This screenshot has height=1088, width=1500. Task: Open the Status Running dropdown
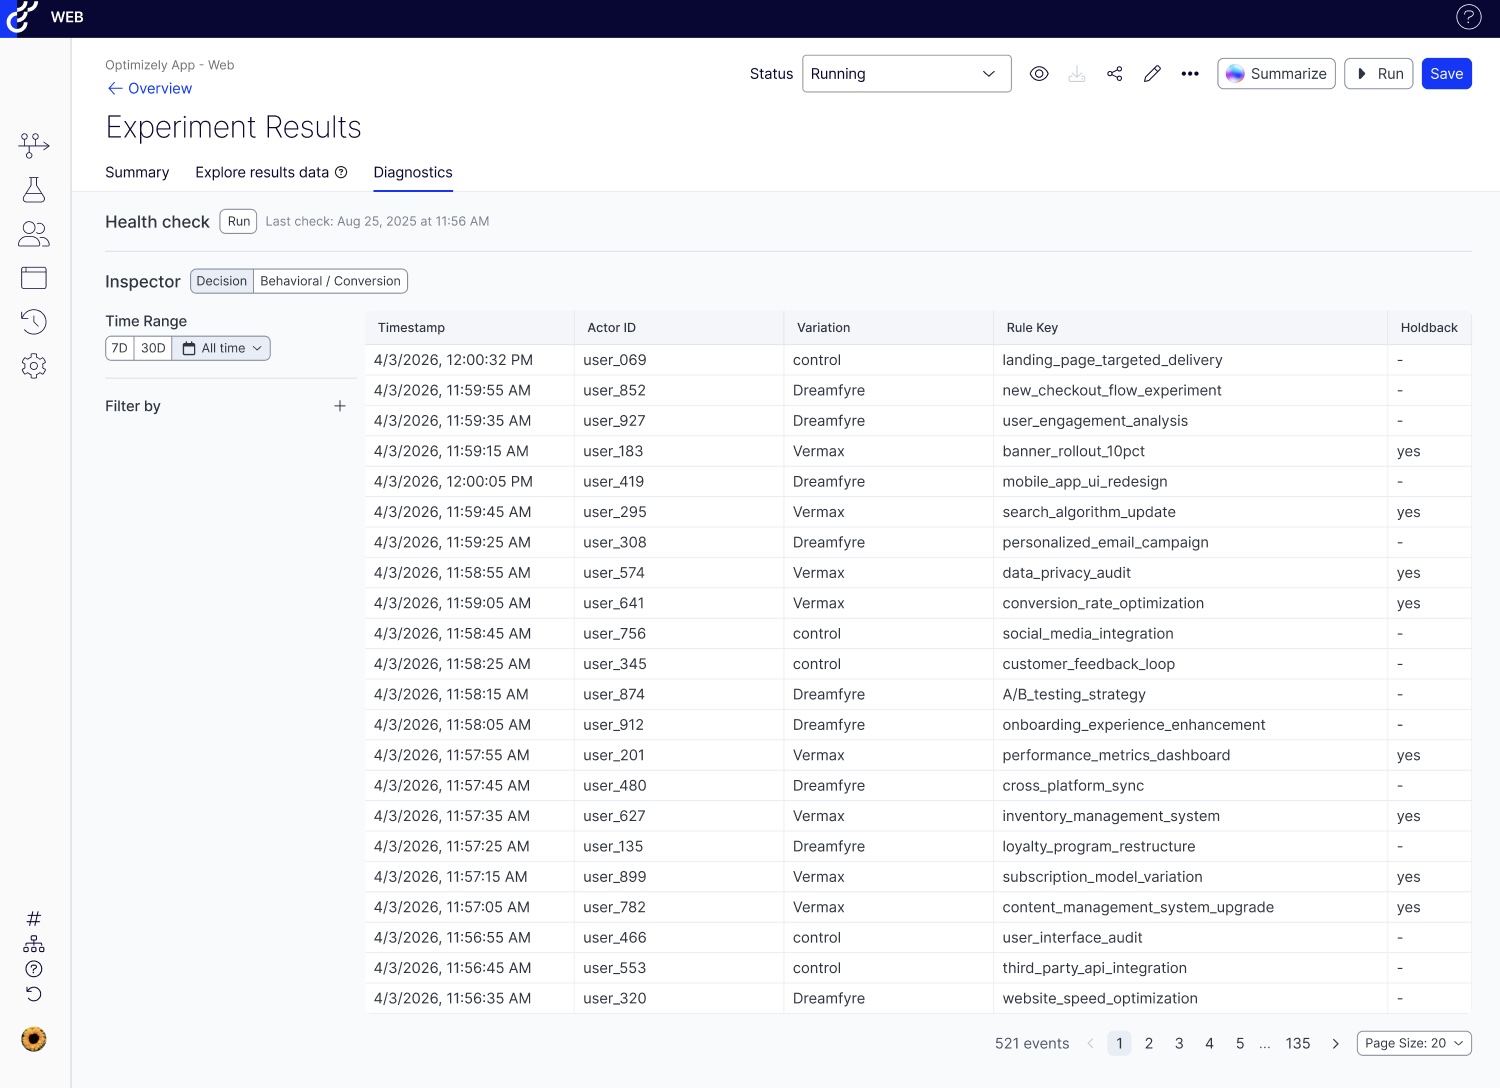(906, 74)
